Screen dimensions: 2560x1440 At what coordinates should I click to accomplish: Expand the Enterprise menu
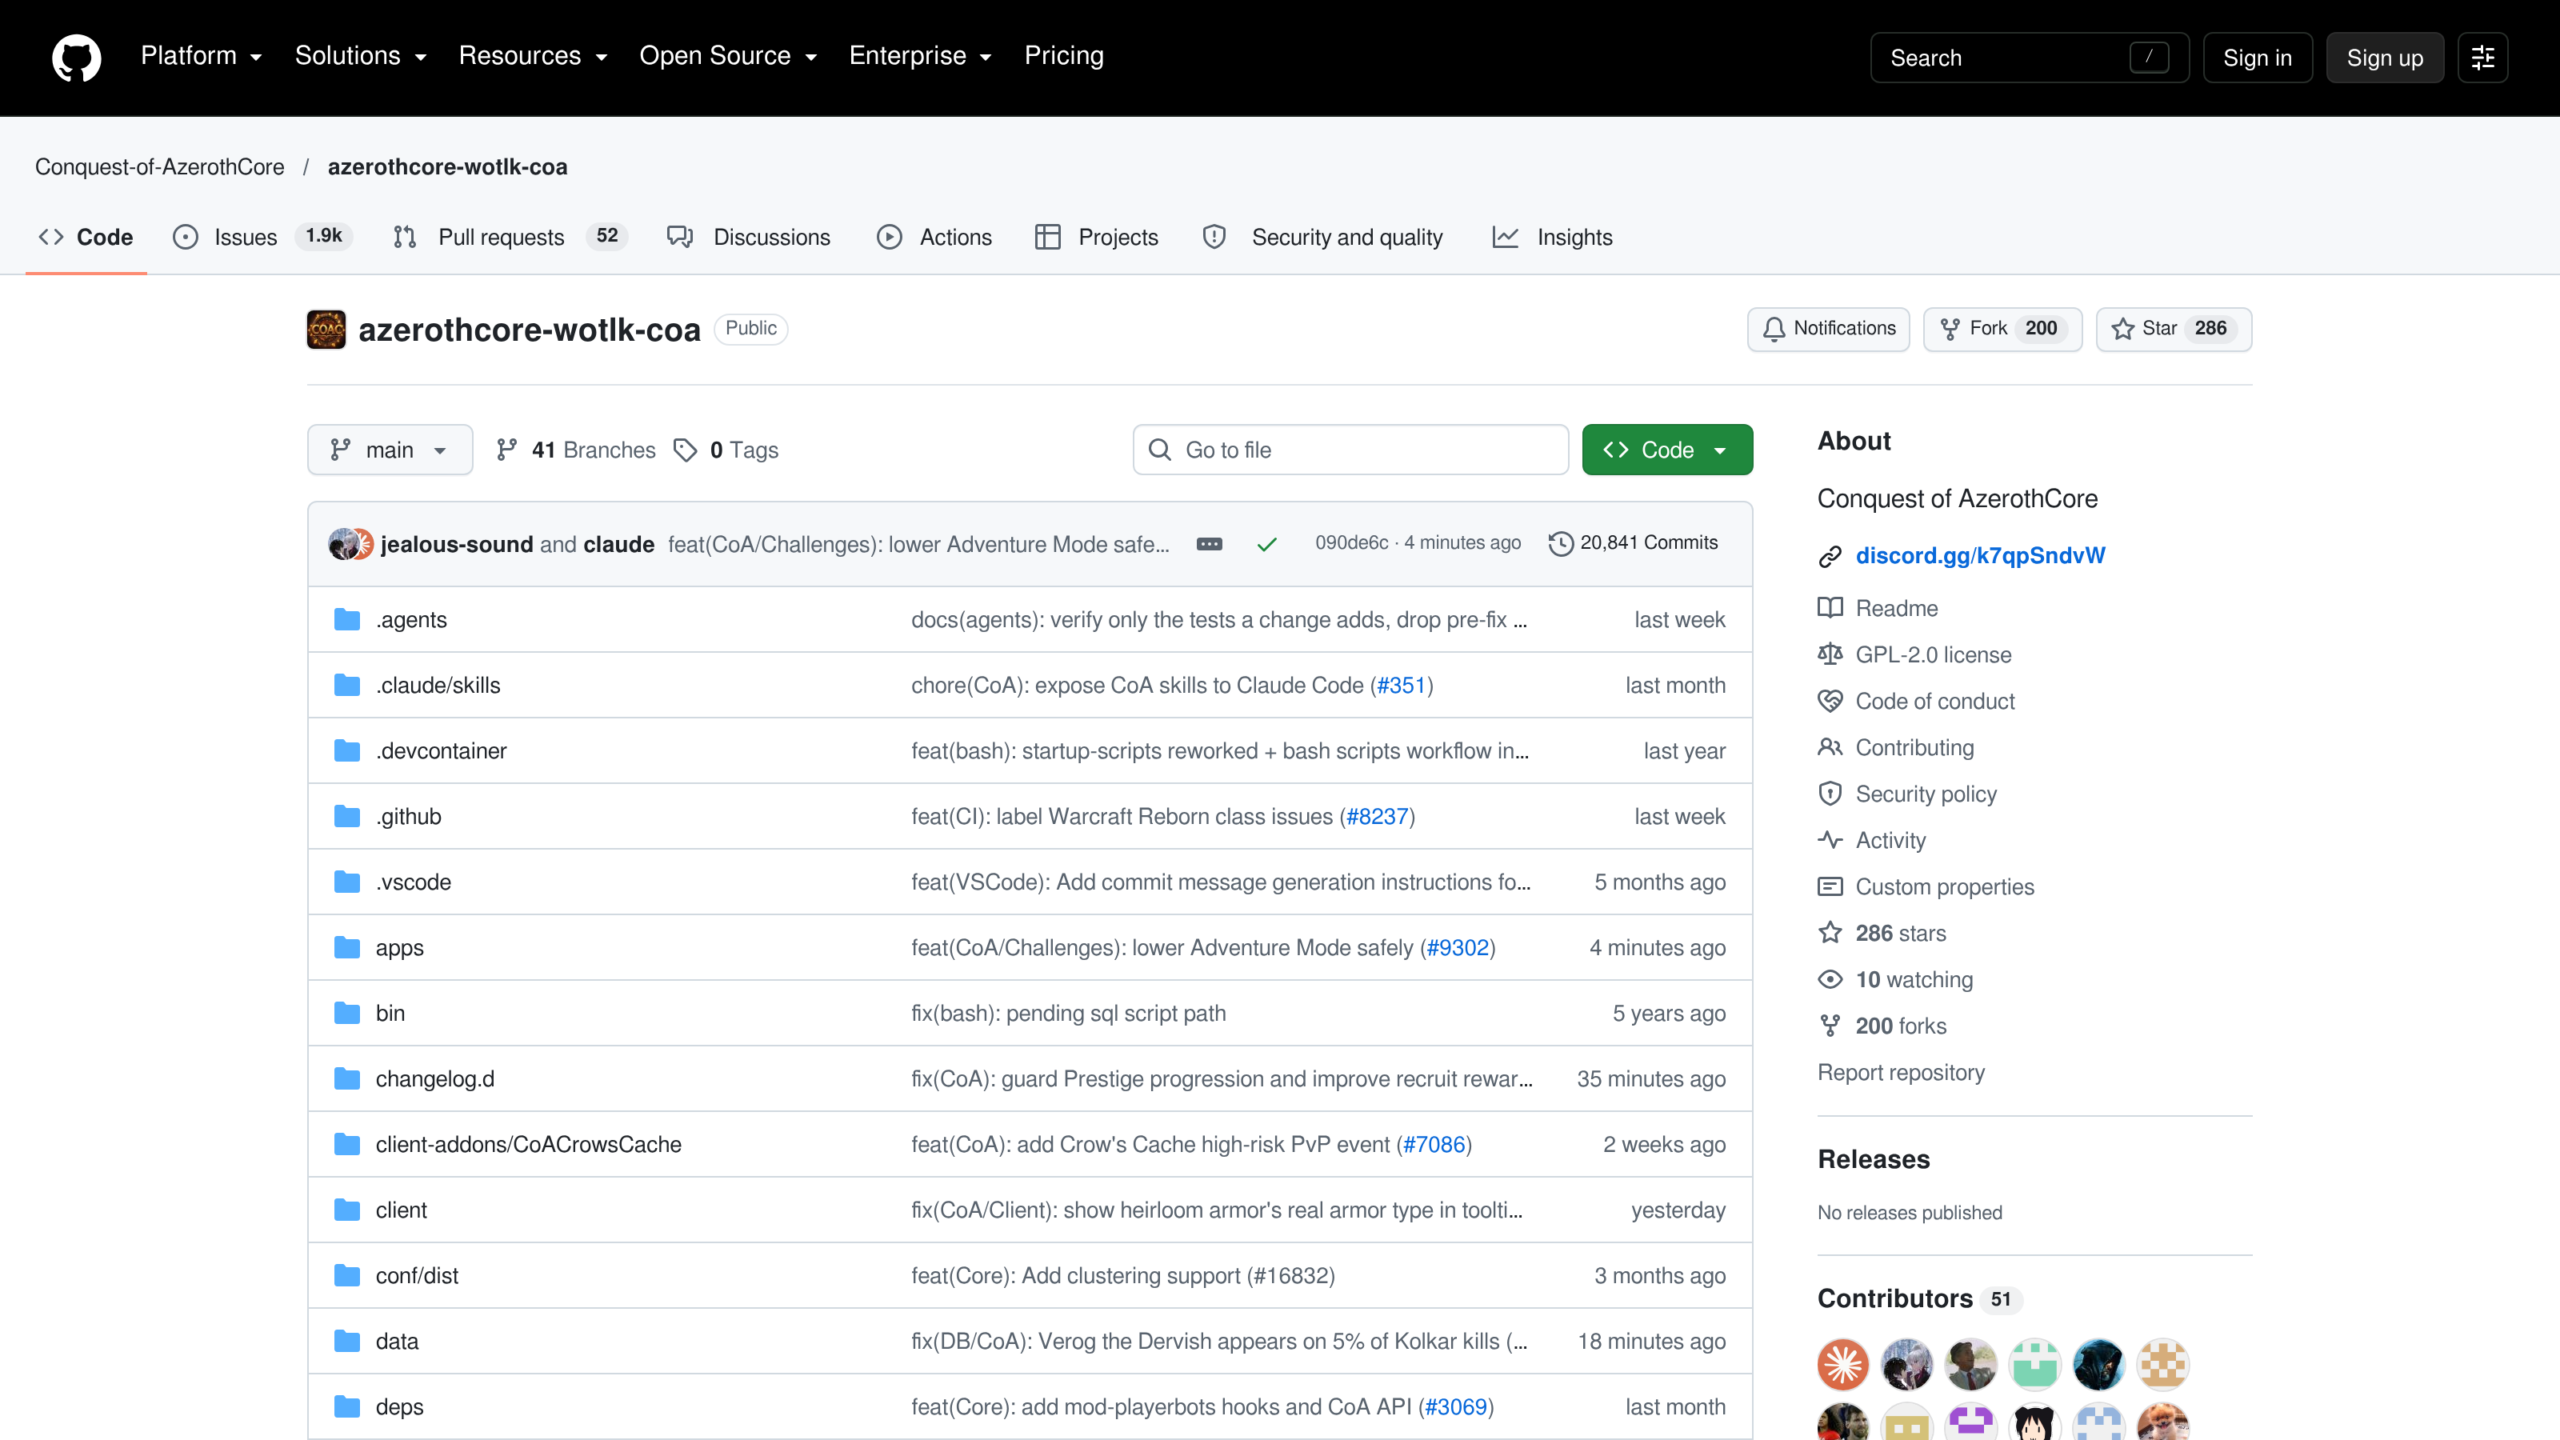pyautogui.click(x=920, y=56)
